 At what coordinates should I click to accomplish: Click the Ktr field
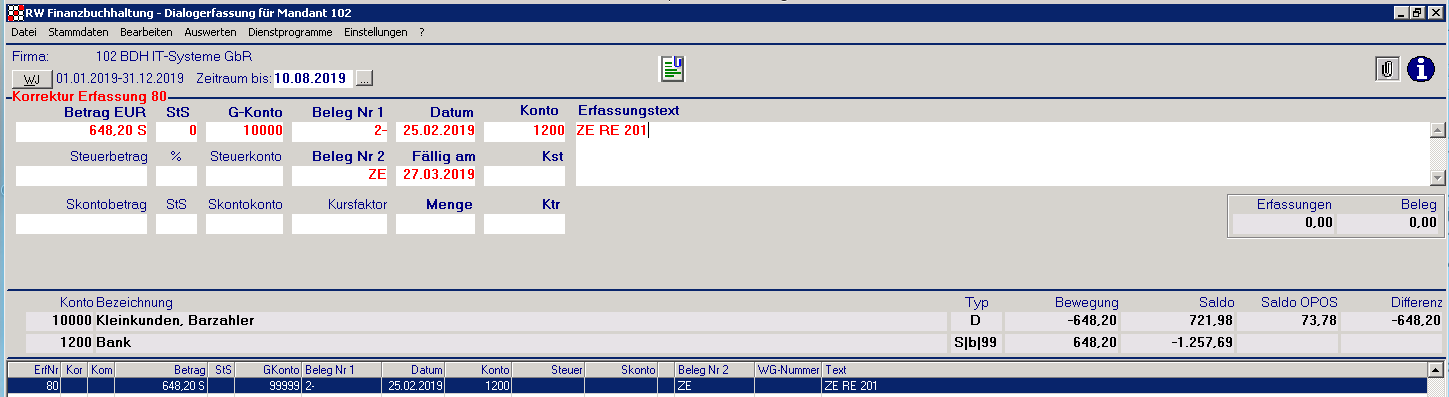click(x=524, y=224)
